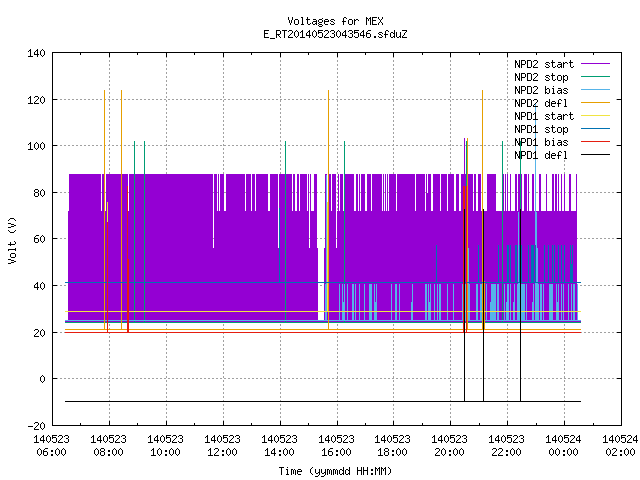The image size is (640, 480).
Task: Click the 'NPD2 start' legend label
Action: point(544,64)
